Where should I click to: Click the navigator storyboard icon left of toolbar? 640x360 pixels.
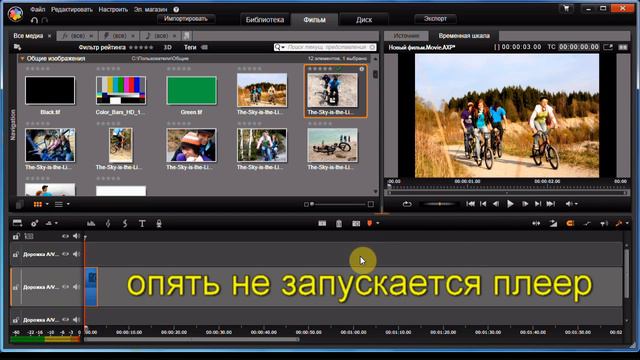[17, 223]
